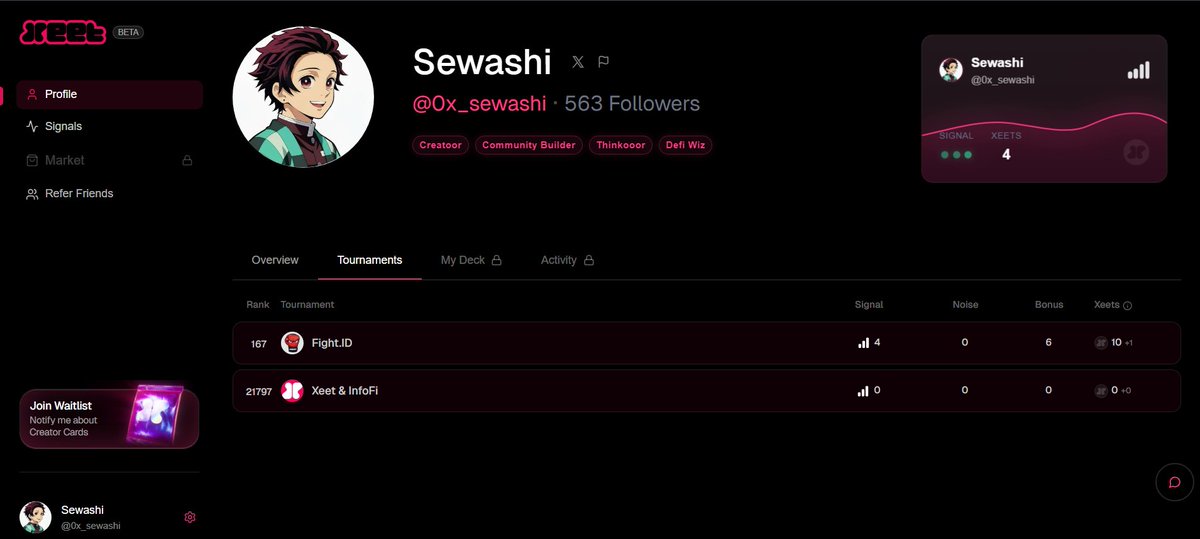Open the settings gear next to Sewashi account

[x=190, y=517]
